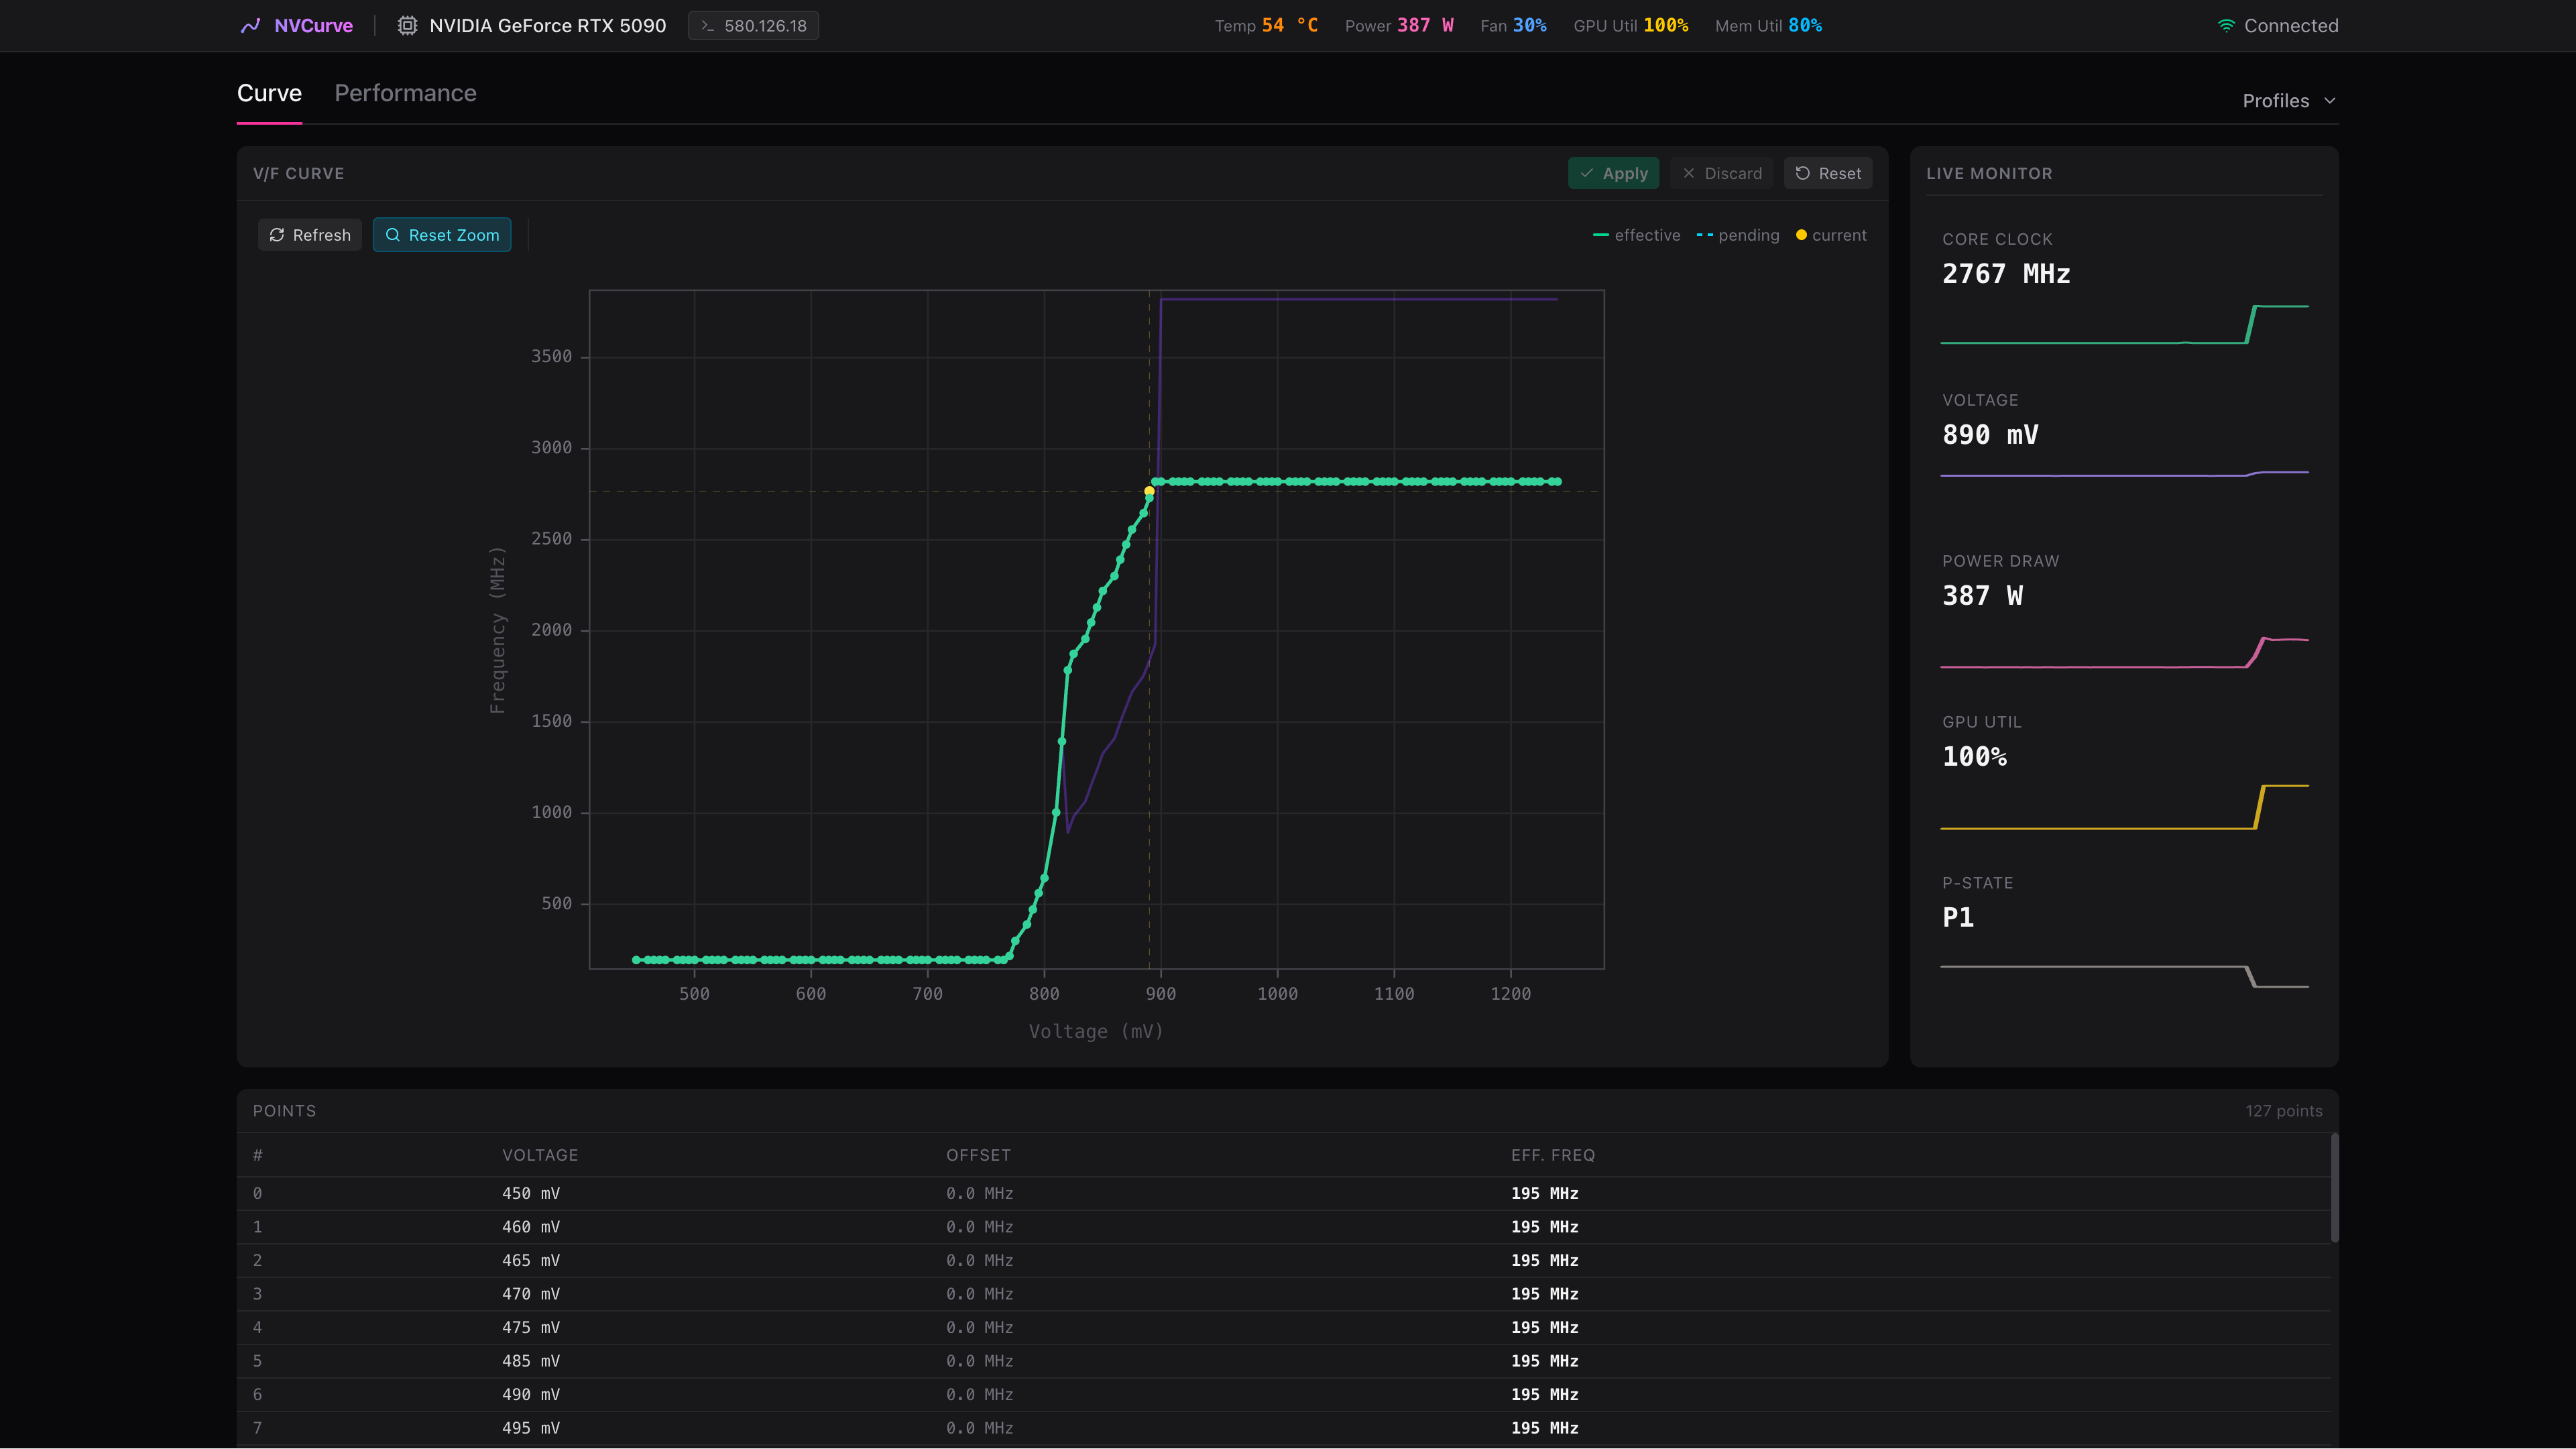Click the Mem Util 80% header stat
This screenshot has height=1449, width=2576.
pyautogui.click(x=1768, y=26)
